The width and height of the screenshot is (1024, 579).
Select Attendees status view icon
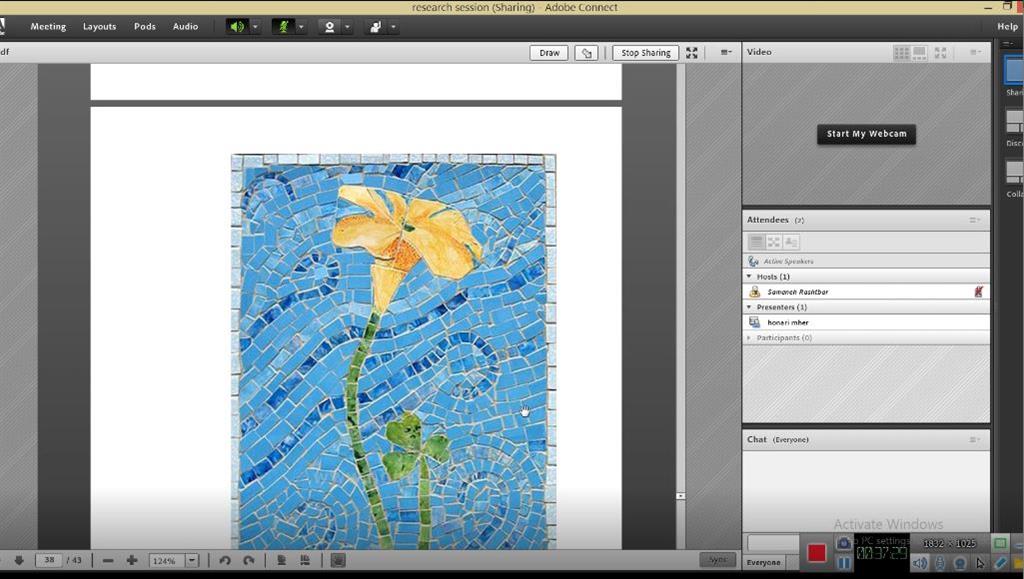pos(791,242)
